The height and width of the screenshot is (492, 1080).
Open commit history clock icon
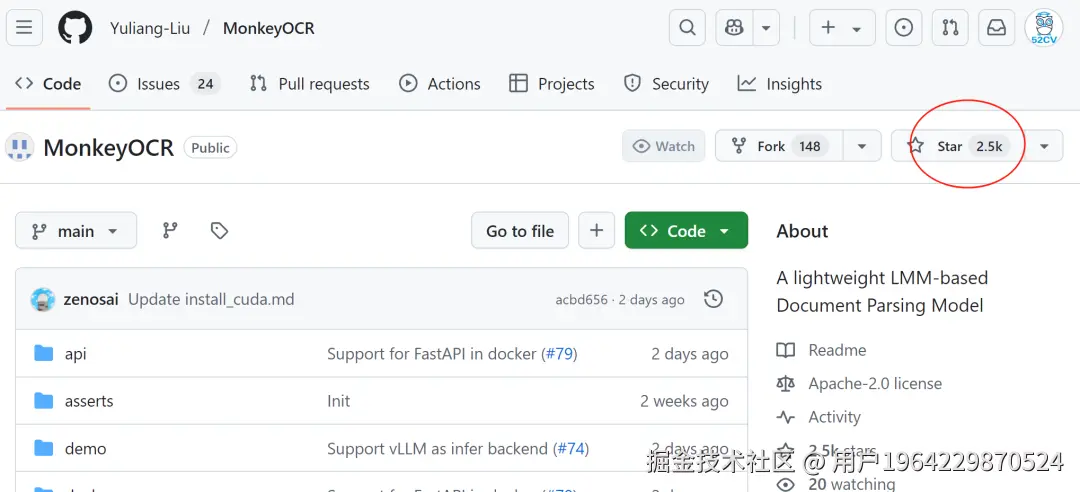(x=713, y=299)
